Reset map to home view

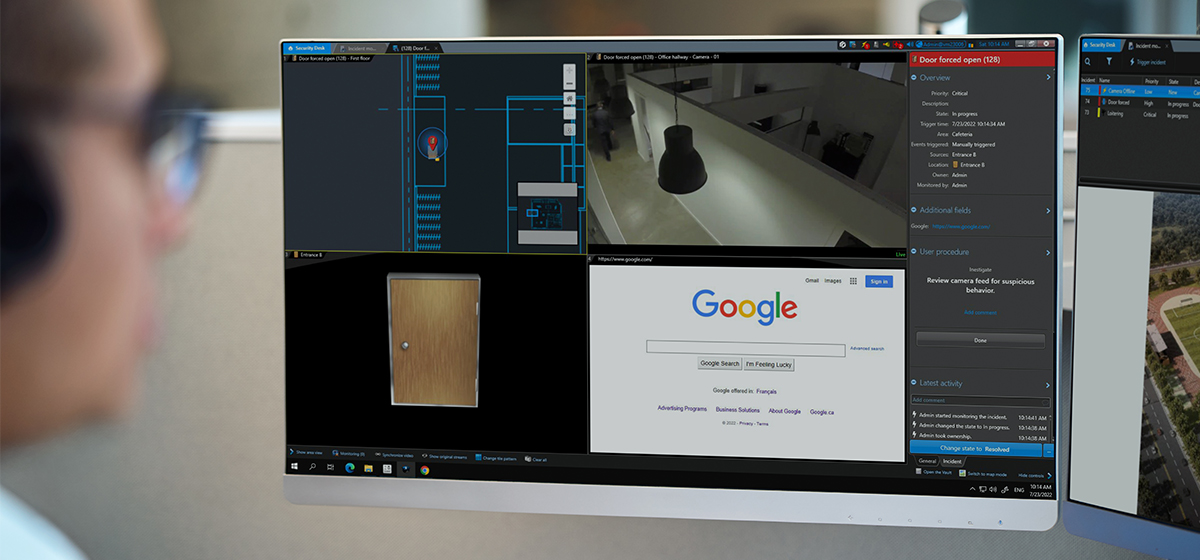click(569, 99)
